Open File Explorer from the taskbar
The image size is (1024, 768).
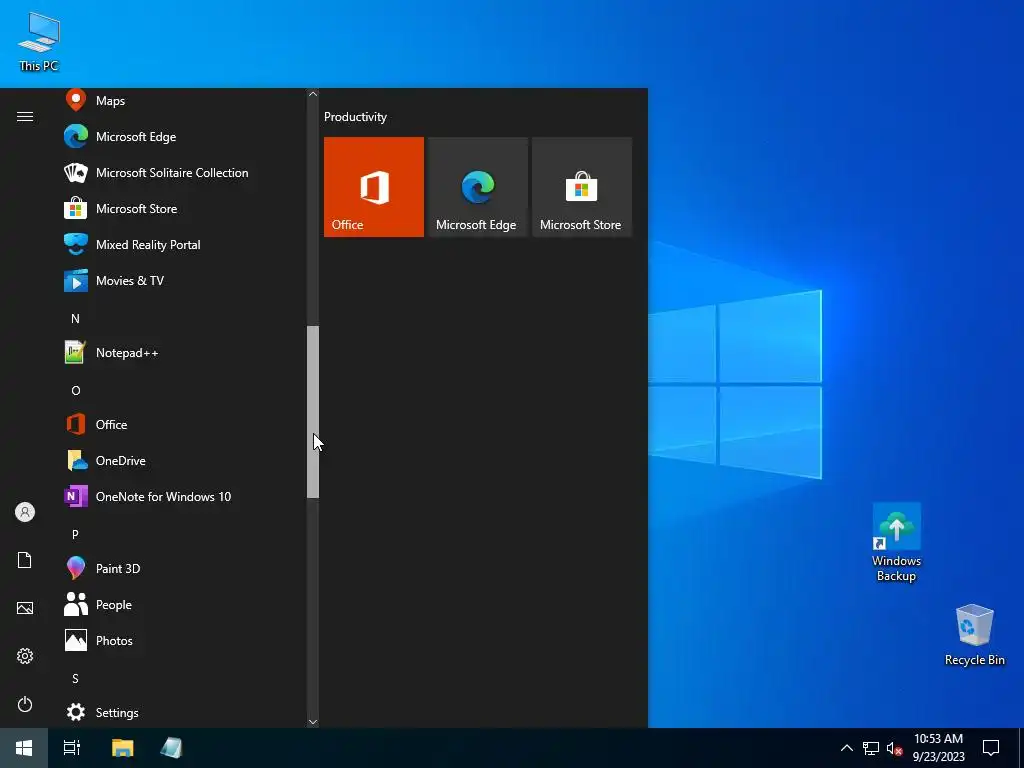click(122, 748)
